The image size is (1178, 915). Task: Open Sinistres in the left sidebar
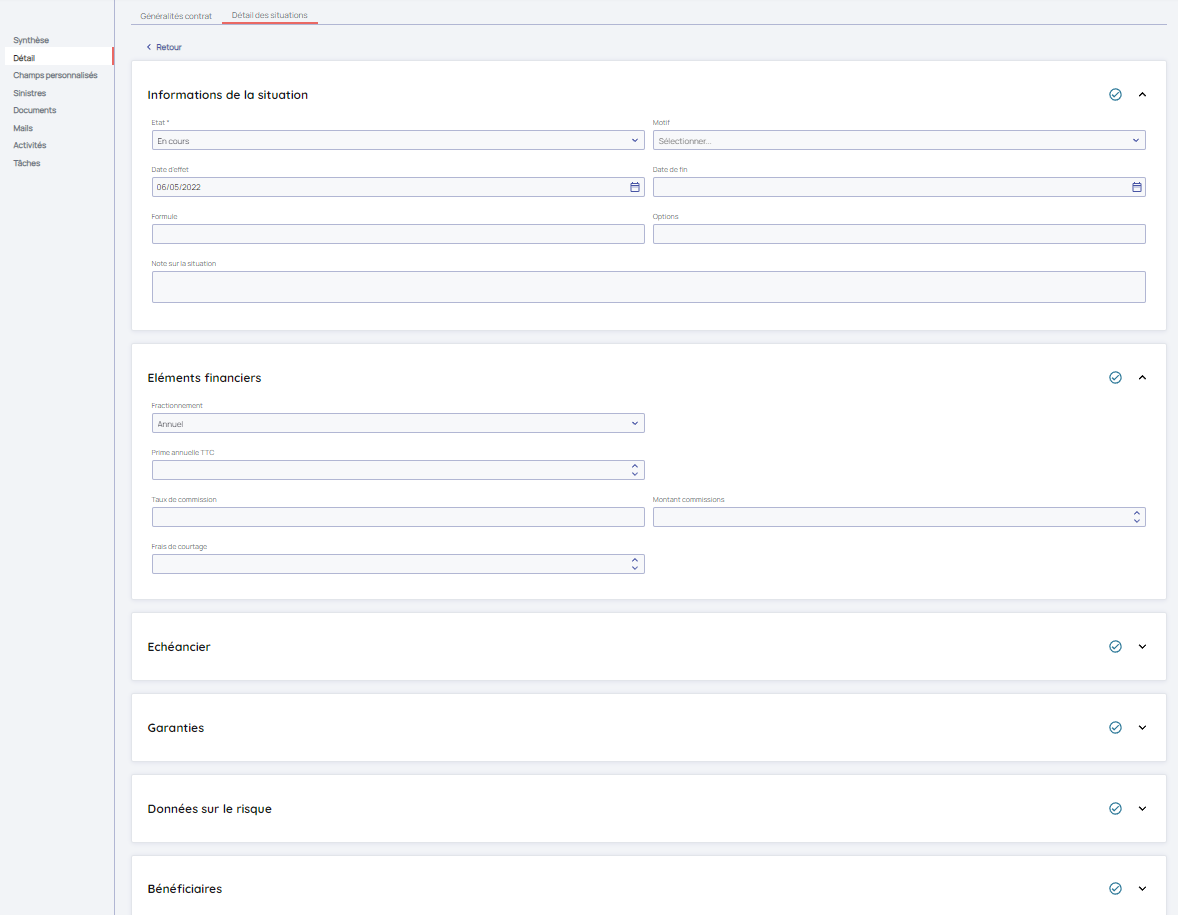click(x=30, y=93)
